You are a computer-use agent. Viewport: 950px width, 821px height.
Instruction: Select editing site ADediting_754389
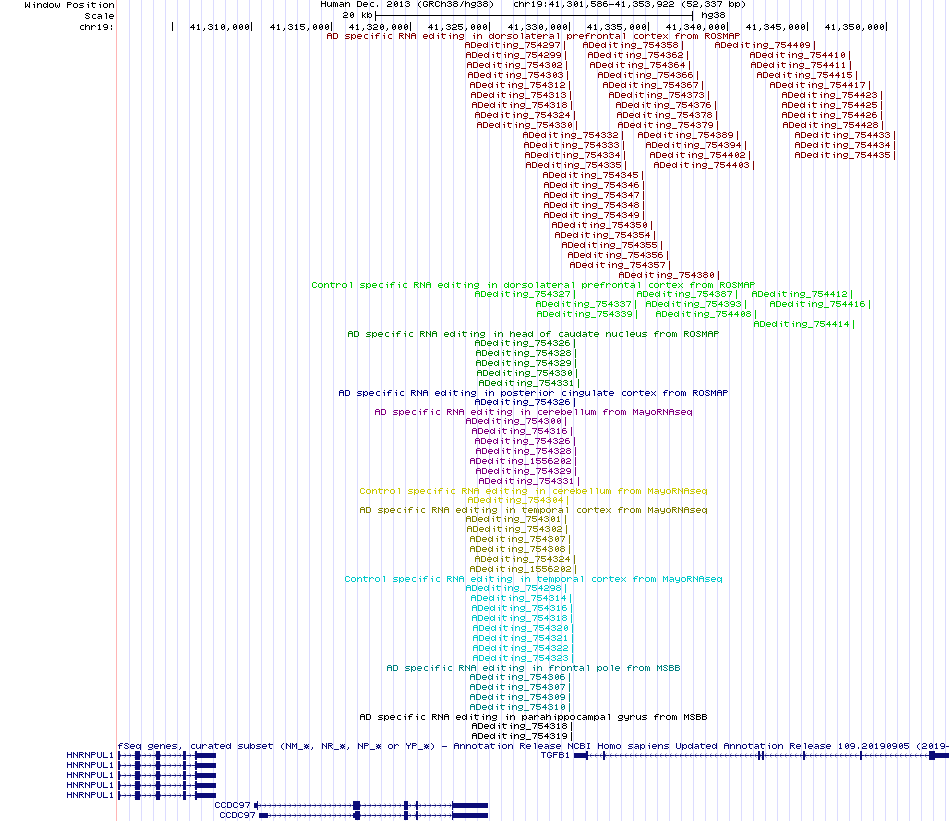(688, 135)
